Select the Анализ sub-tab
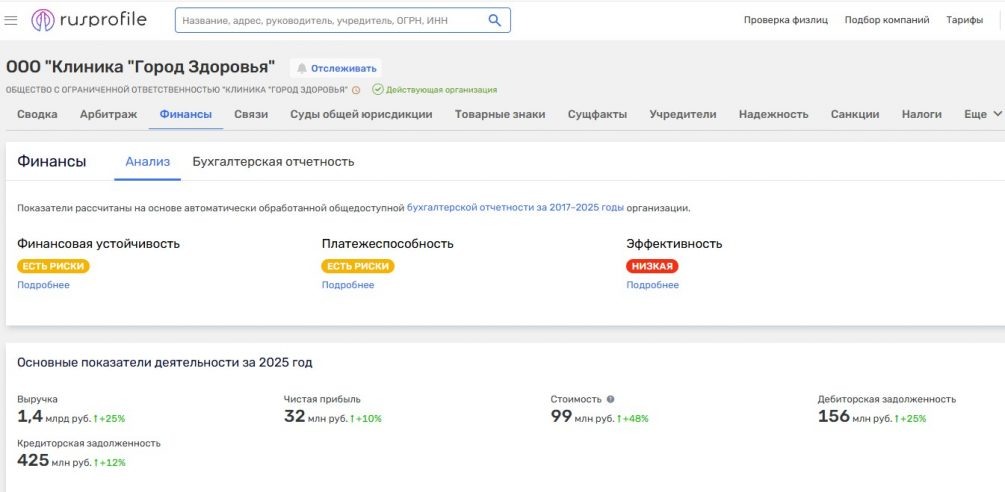Screen dimensions: 1005x492 tap(147, 161)
